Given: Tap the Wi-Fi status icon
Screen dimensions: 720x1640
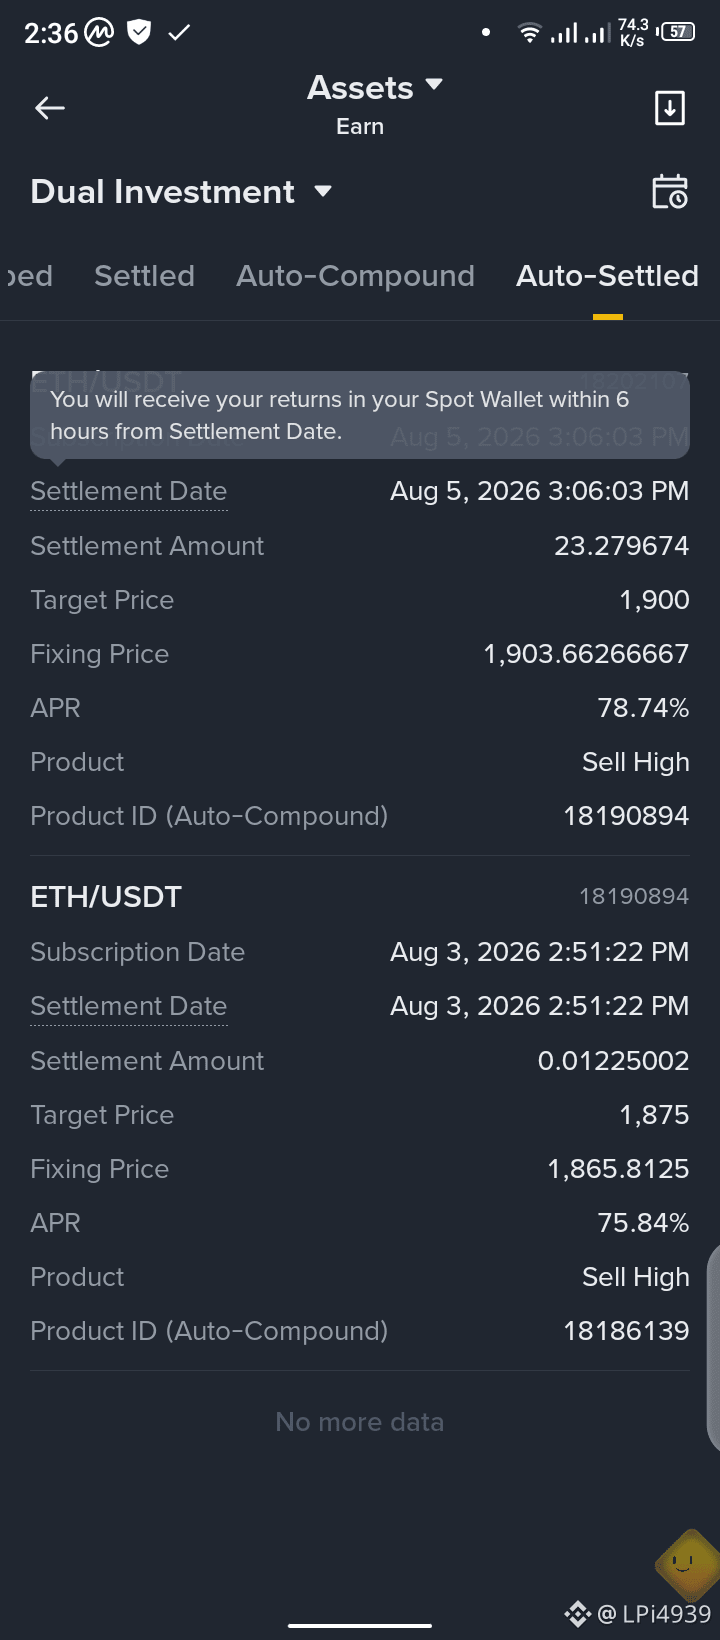Looking at the screenshot, I should (x=530, y=33).
